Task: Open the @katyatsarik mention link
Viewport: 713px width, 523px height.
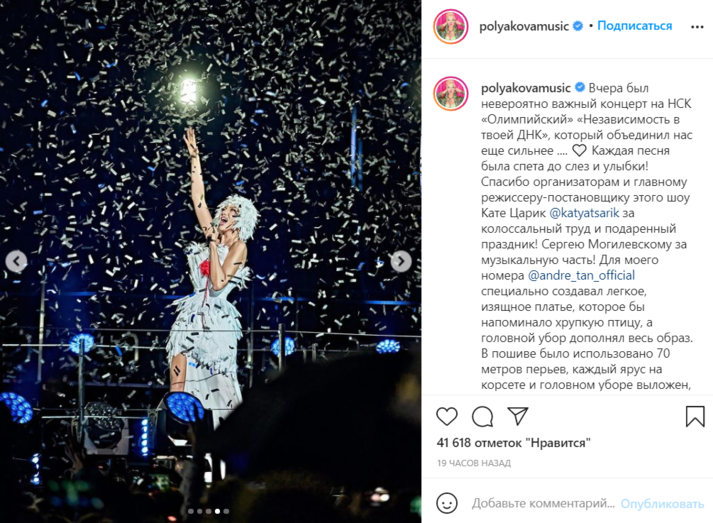Action: [584, 213]
